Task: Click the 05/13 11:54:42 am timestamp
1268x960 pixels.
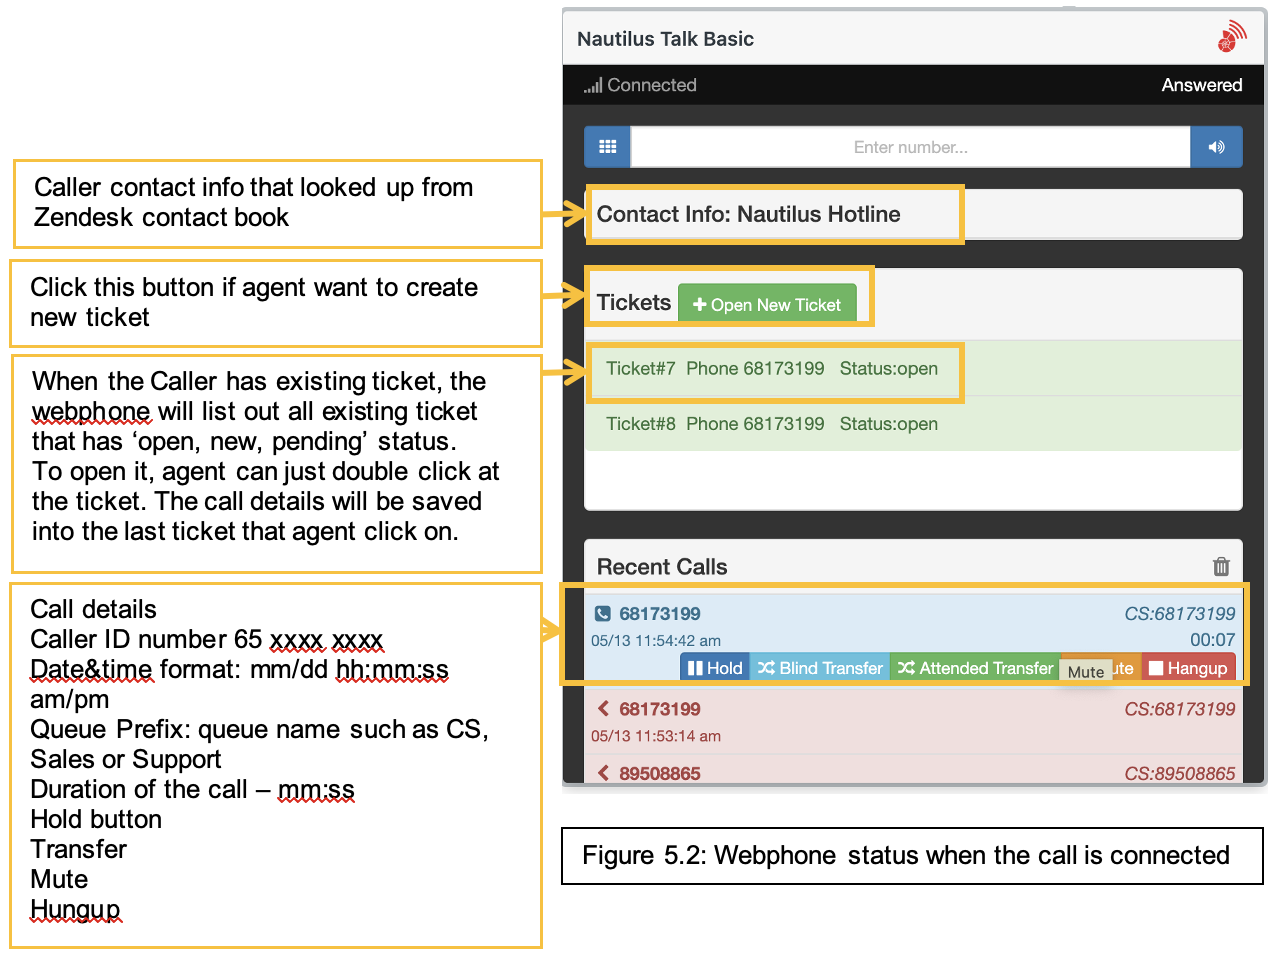Action: (x=656, y=641)
